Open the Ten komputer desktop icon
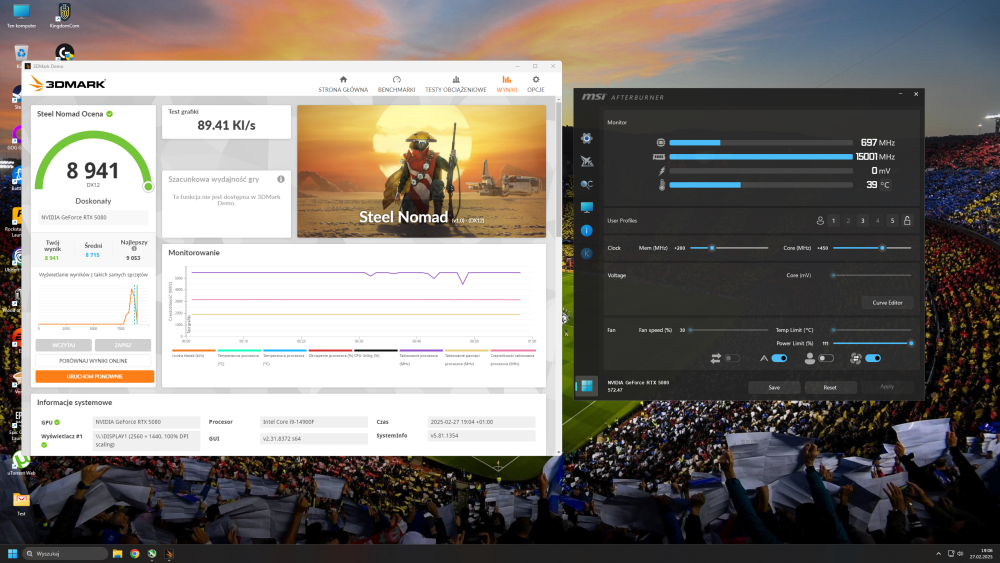Image resolution: width=1000 pixels, height=563 pixels. pos(21,17)
